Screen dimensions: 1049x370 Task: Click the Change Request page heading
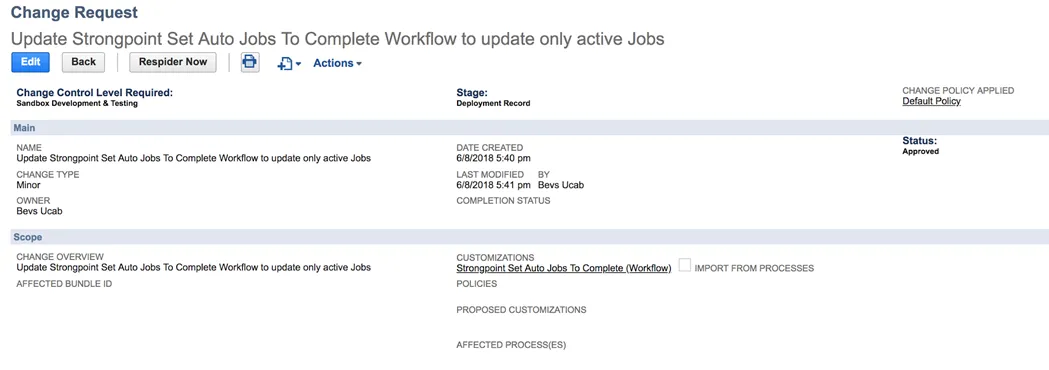coord(75,12)
